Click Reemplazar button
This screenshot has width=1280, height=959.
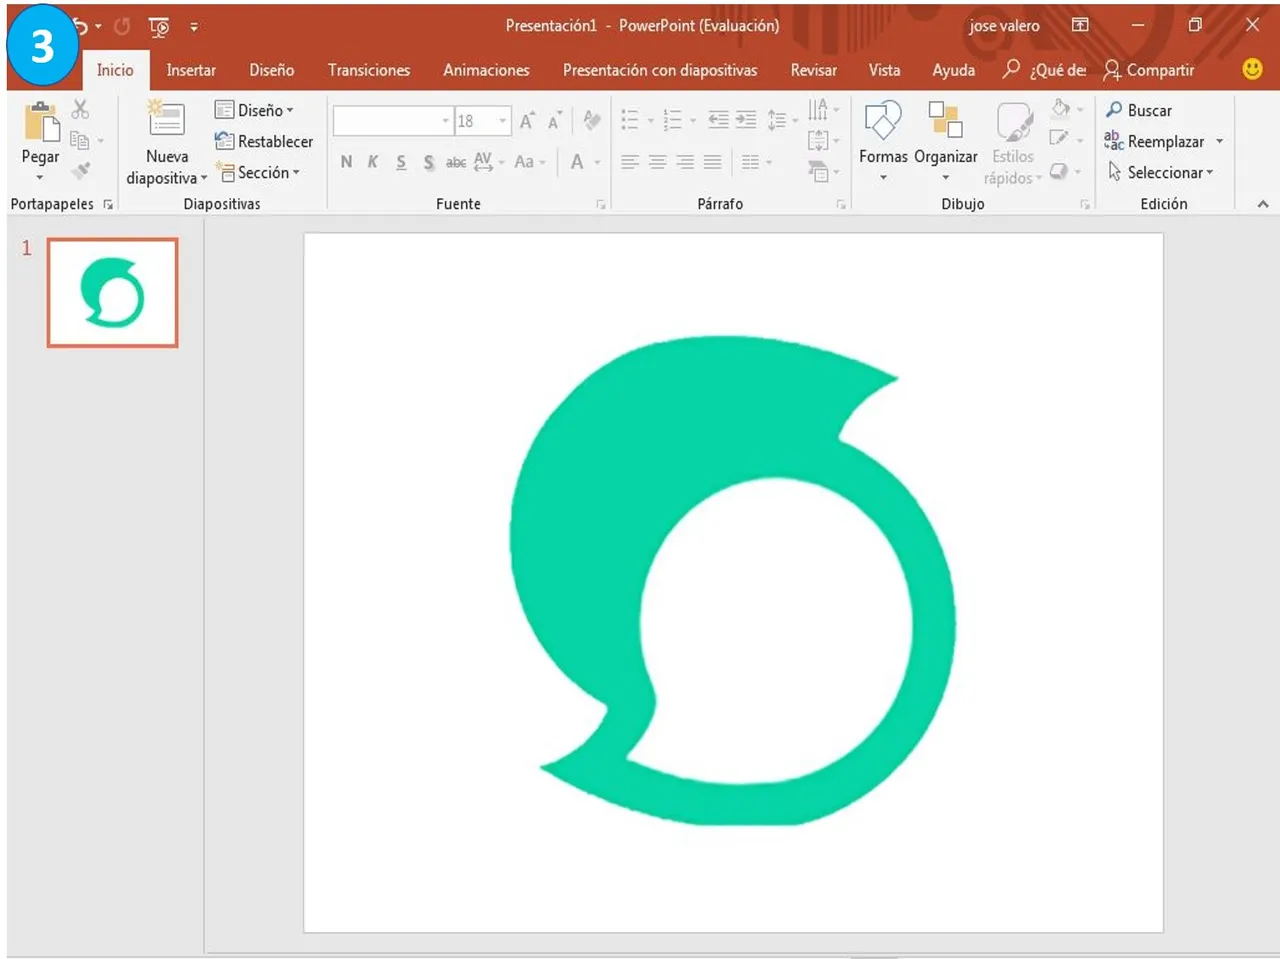pyautogui.click(x=1155, y=141)
